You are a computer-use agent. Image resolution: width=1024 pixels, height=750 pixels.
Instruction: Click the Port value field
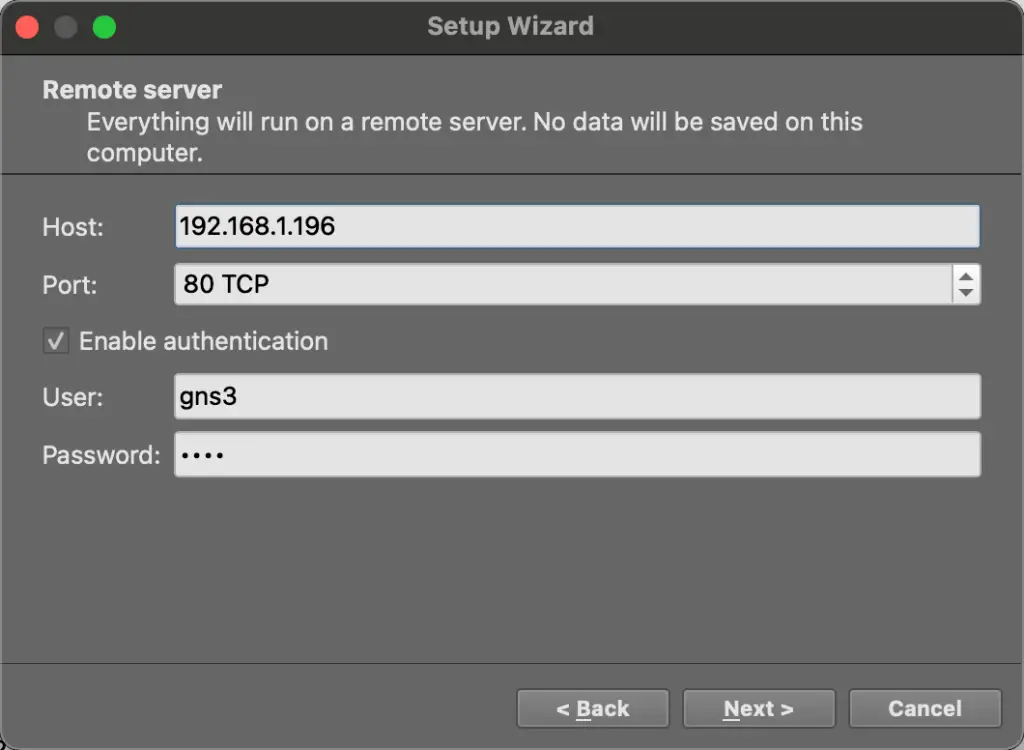click(560, 284)
